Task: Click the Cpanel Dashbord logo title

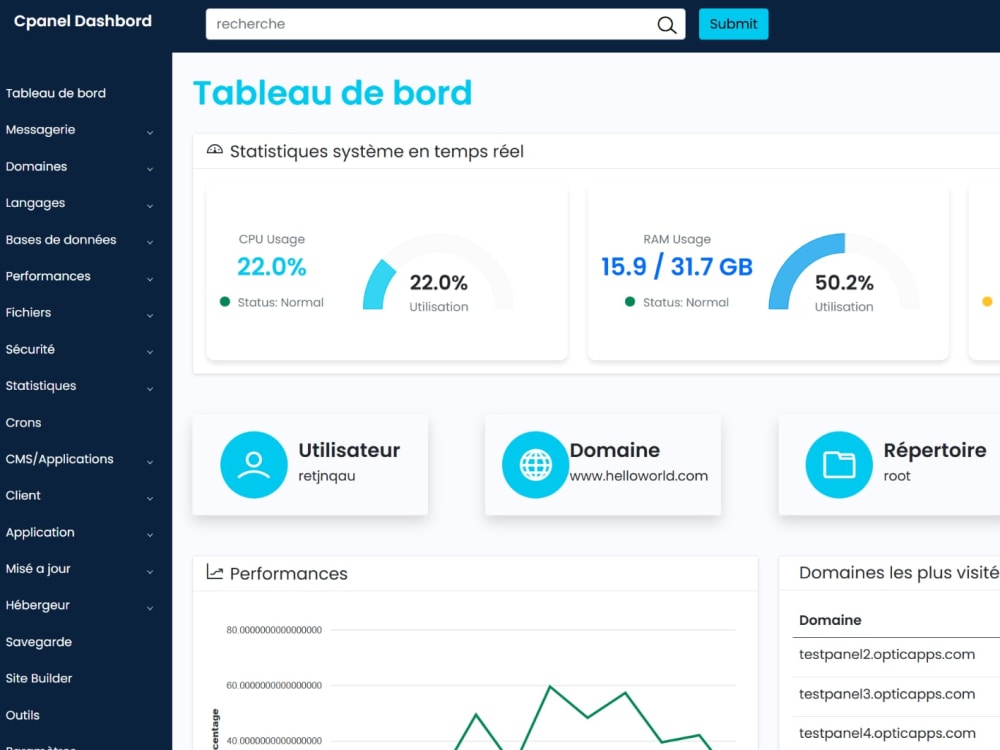Action: (x=83, y=21)
